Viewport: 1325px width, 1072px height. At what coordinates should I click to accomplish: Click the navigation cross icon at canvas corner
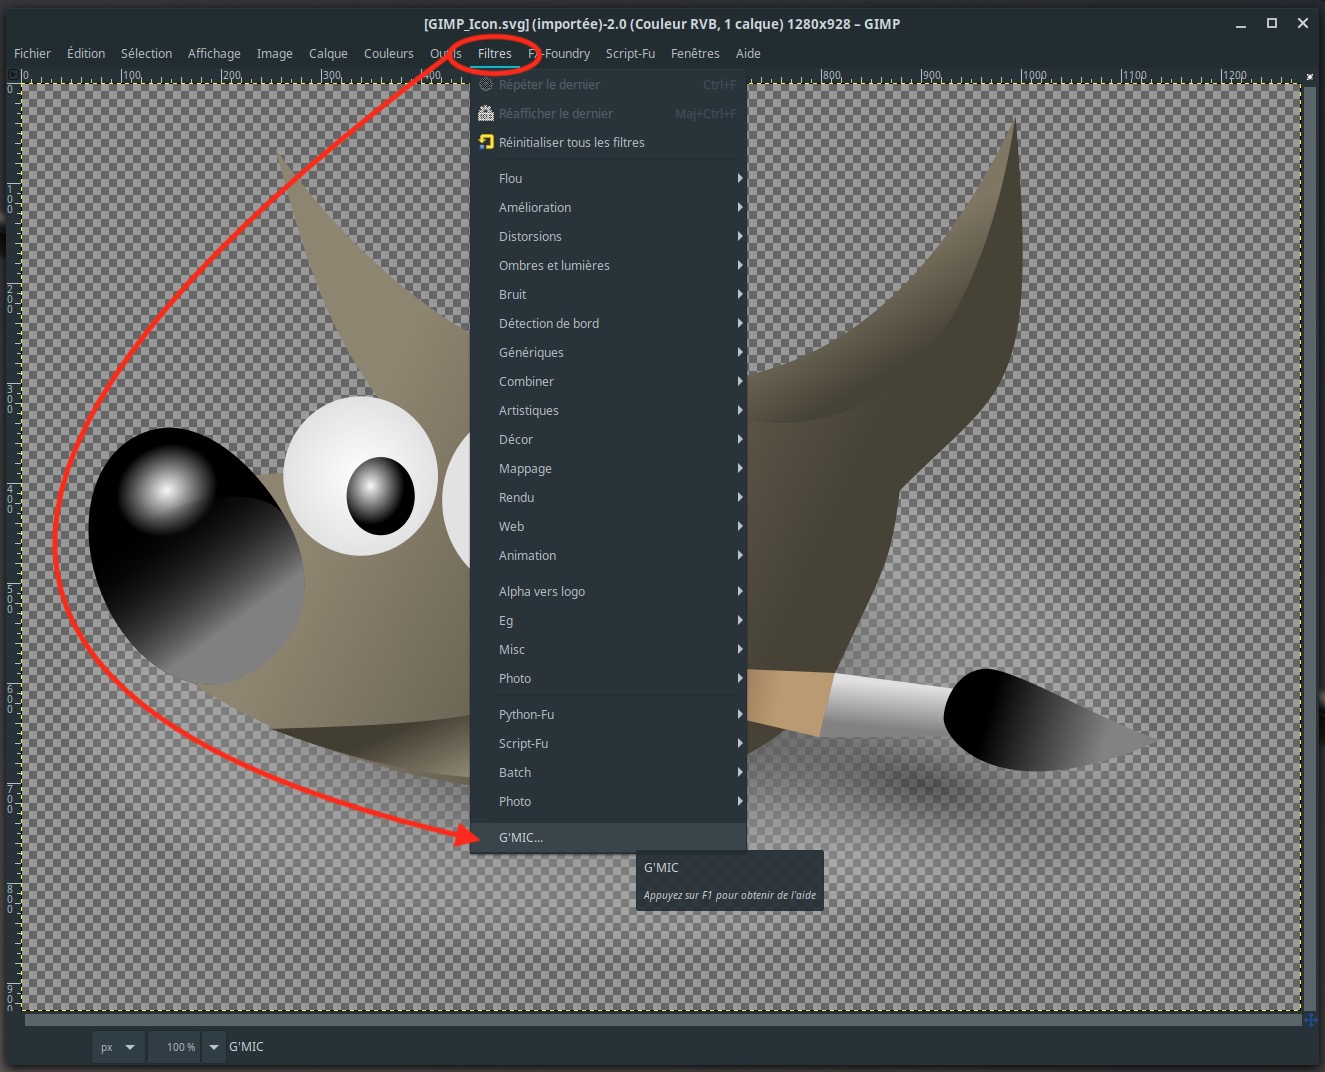tap(1310, 1020)
